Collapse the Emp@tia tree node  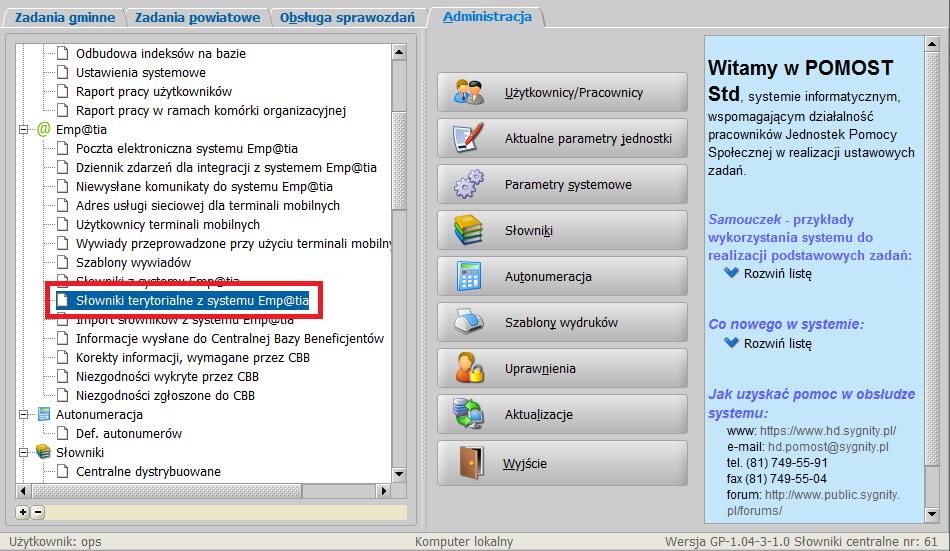tap(24, 129)
